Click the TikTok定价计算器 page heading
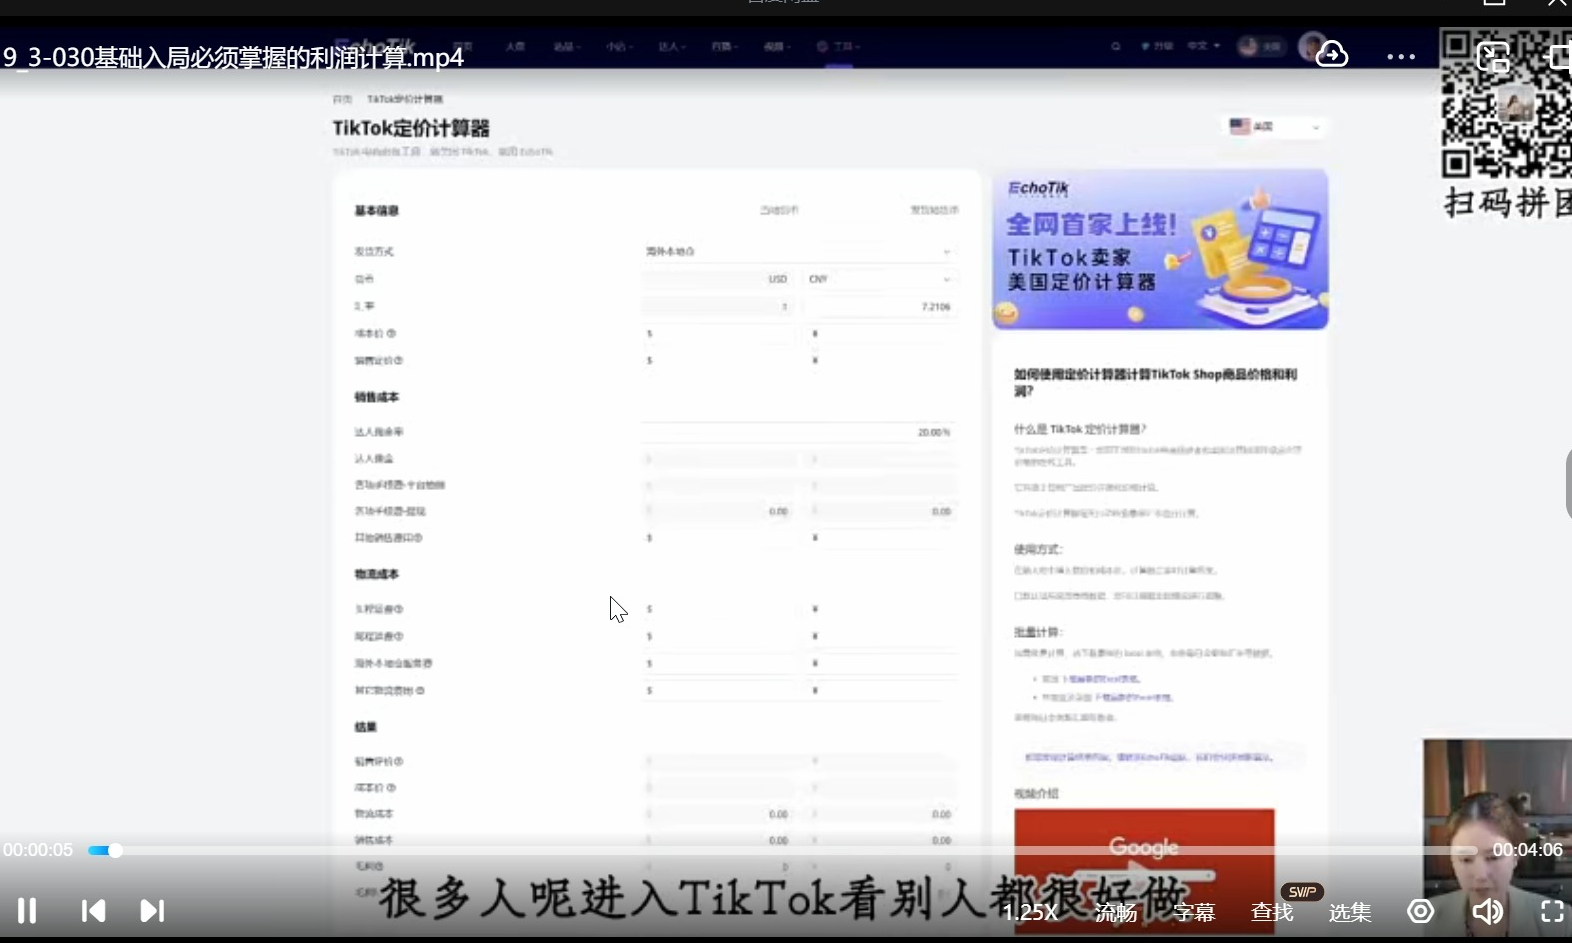This screenshot has width=1572, height=943. pyautogui.click(x=411, y=128)
